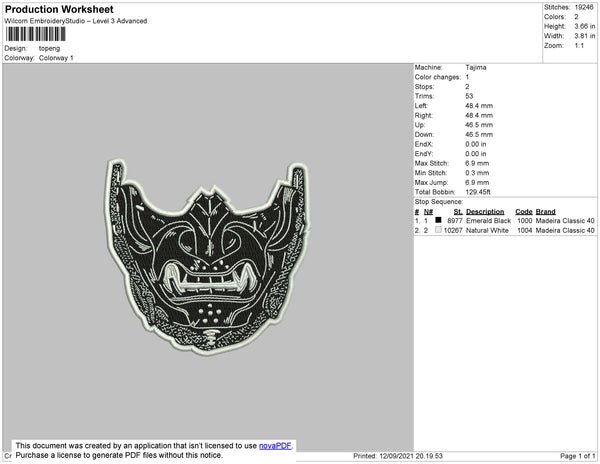Click the mask embroidery design preview
Screen dimensions: 600x464
(x=207, y=256)
